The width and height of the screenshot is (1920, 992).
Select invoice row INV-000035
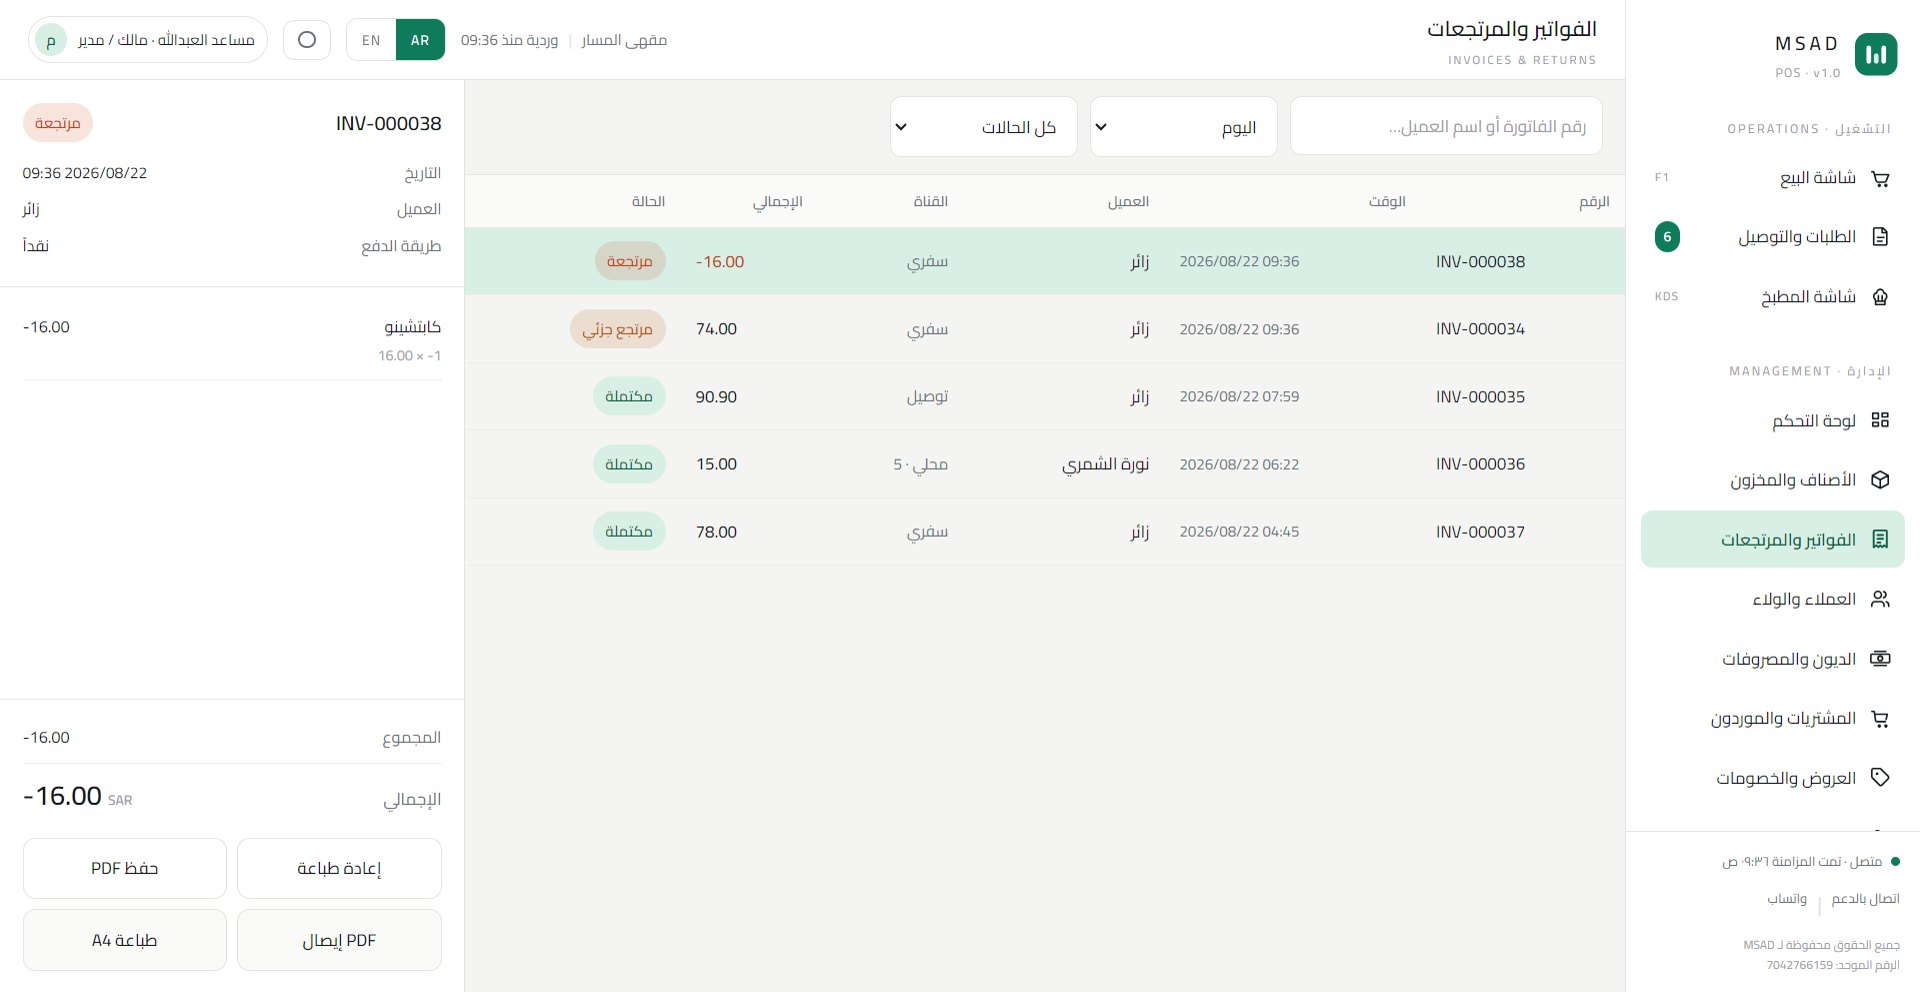coord(1045,397)
